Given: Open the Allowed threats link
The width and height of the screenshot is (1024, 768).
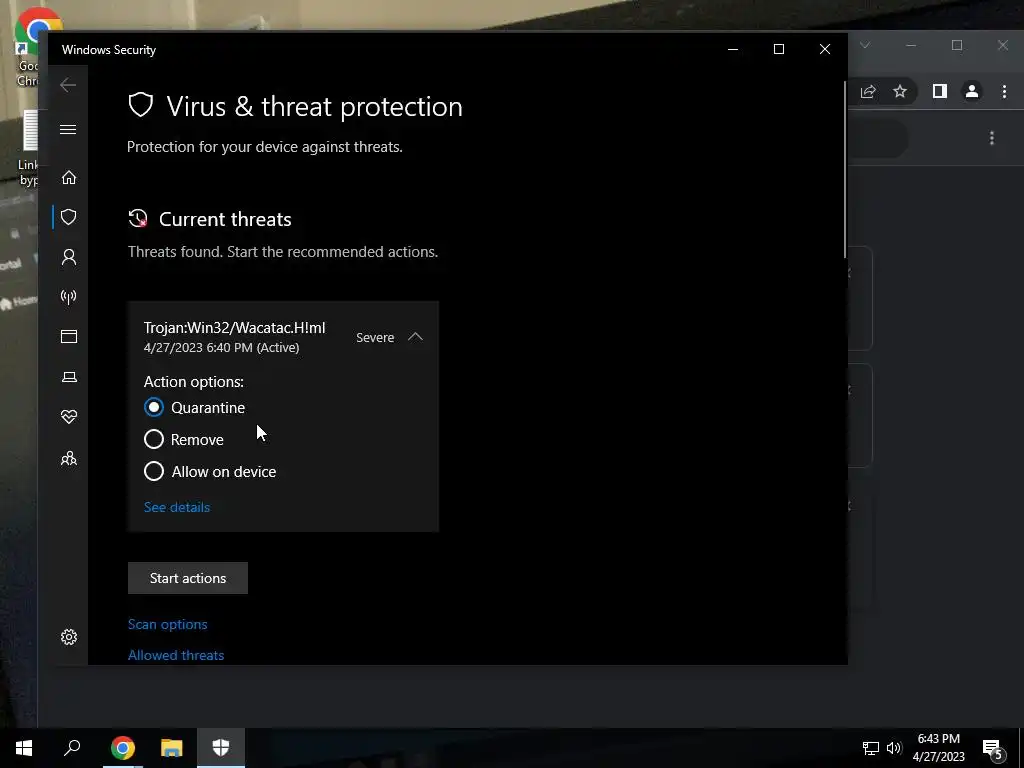Looking at the screenshot, I should pyautogui.click(x=176, y=655).
